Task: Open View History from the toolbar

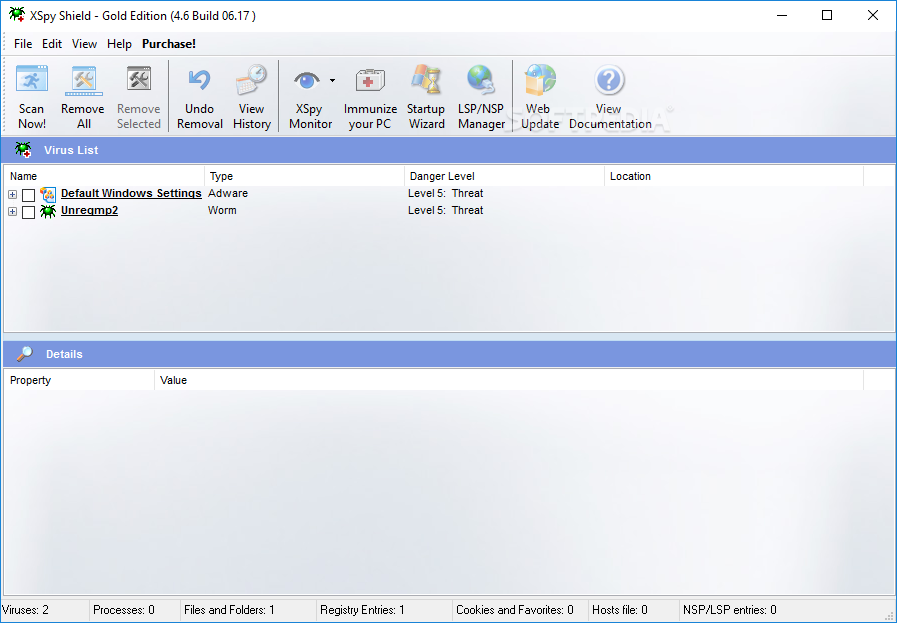Action: (x=252, y=97)
